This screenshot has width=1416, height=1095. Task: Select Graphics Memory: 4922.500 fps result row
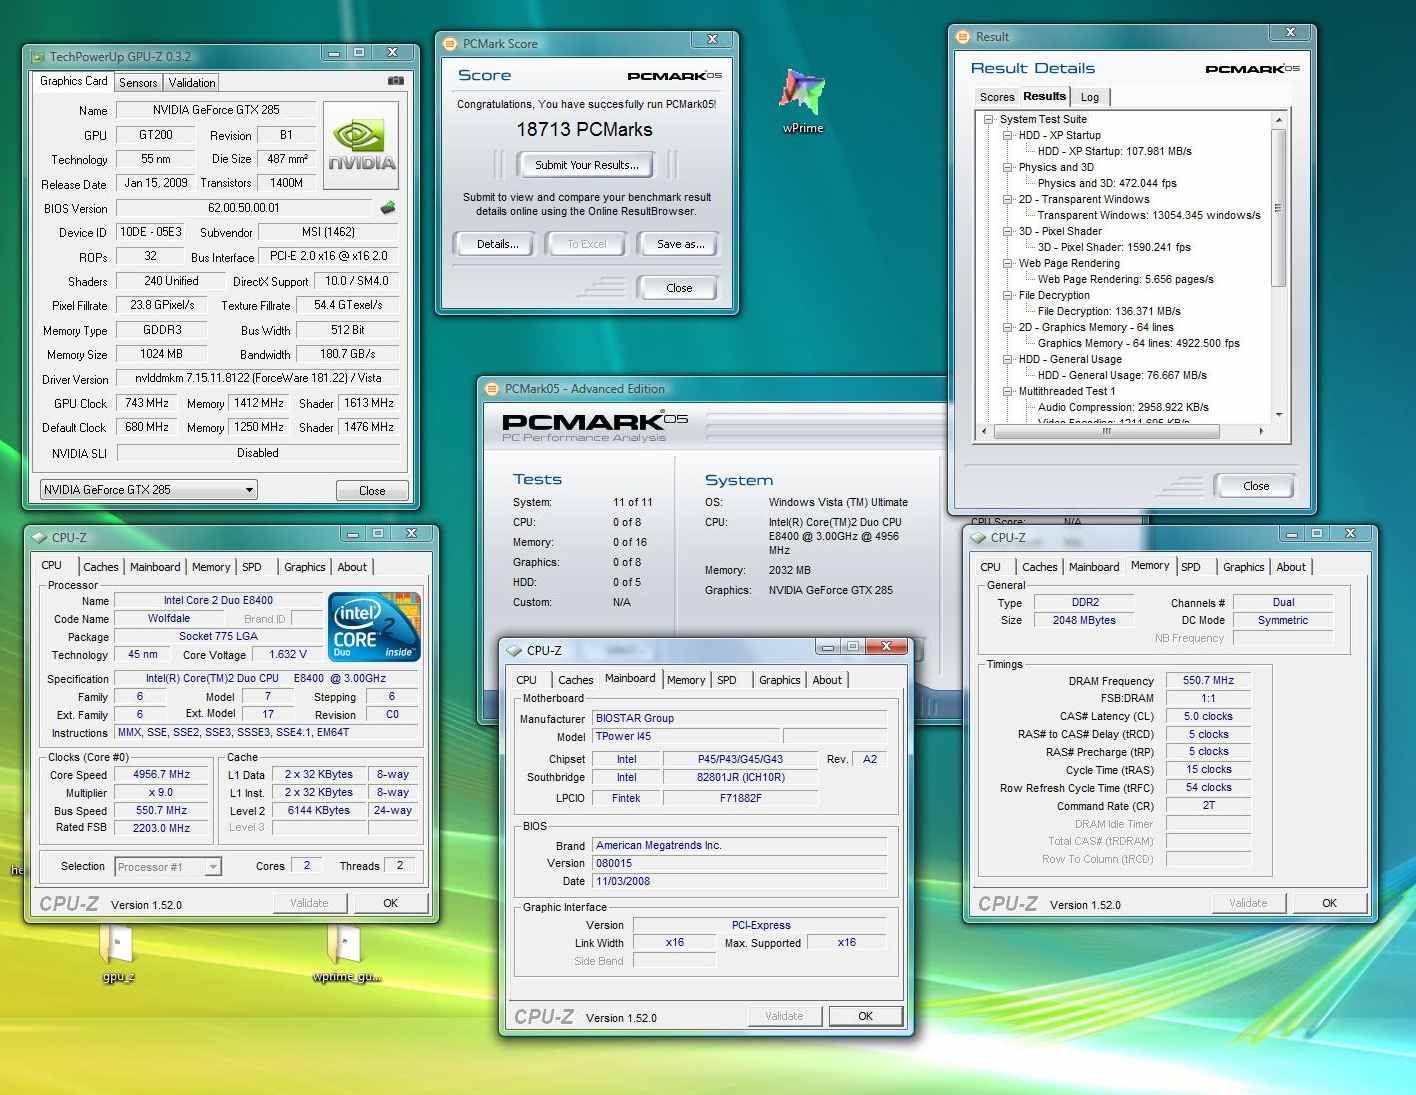point(1138,343)
